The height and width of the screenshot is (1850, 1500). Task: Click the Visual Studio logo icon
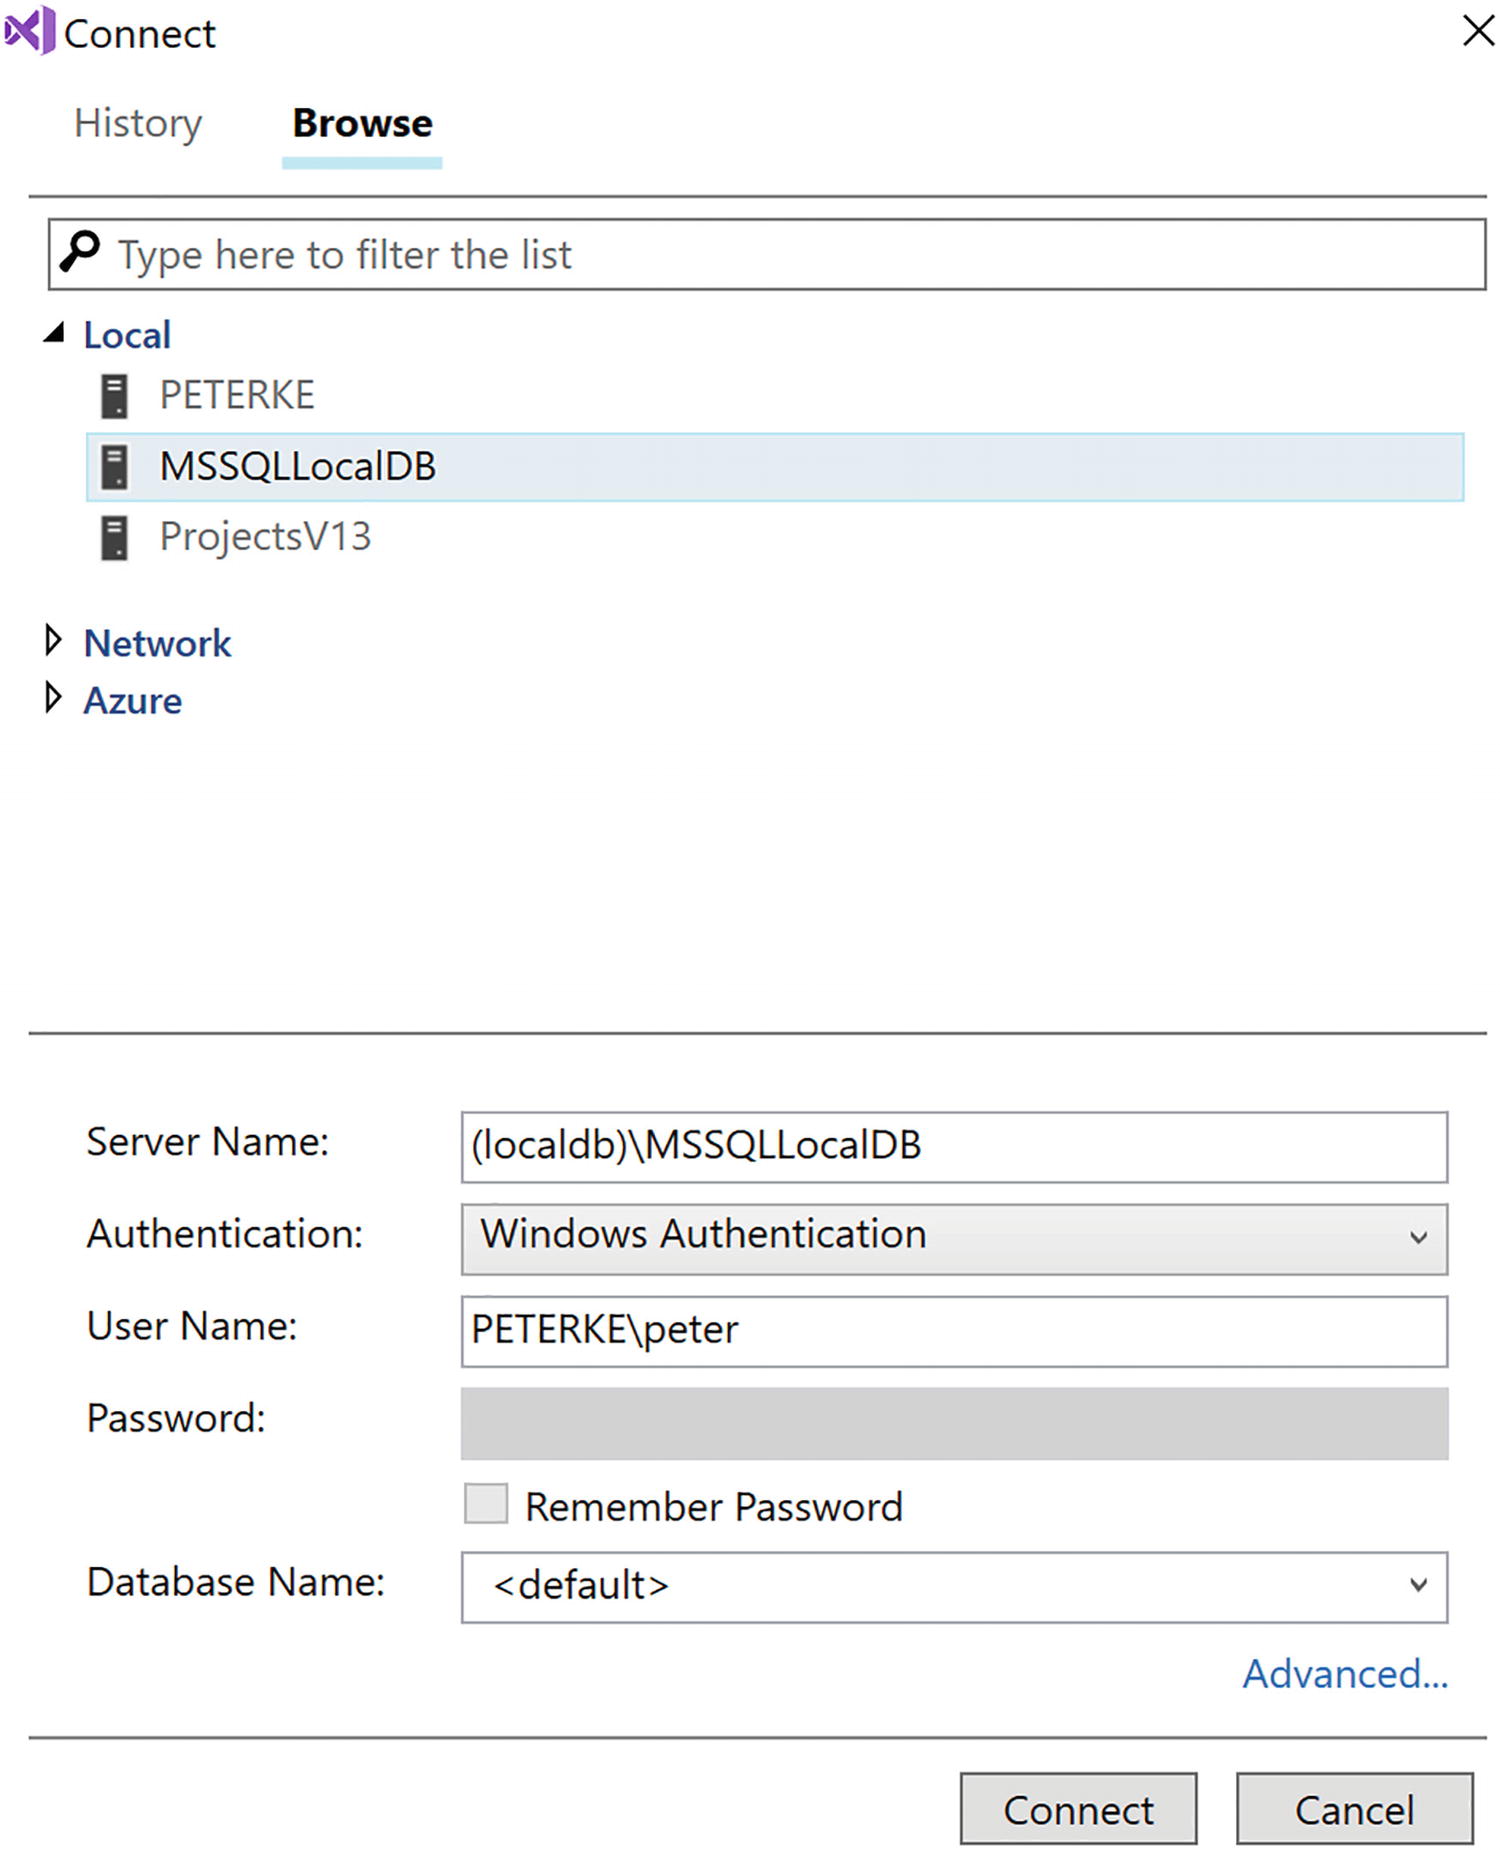coord(29,31)
